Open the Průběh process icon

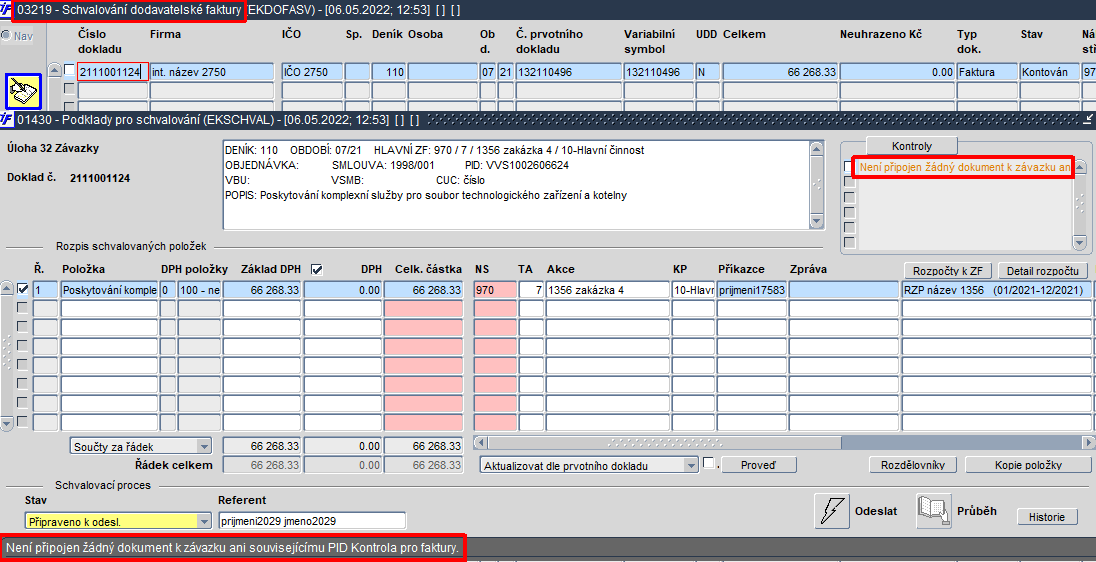[933, 511]
